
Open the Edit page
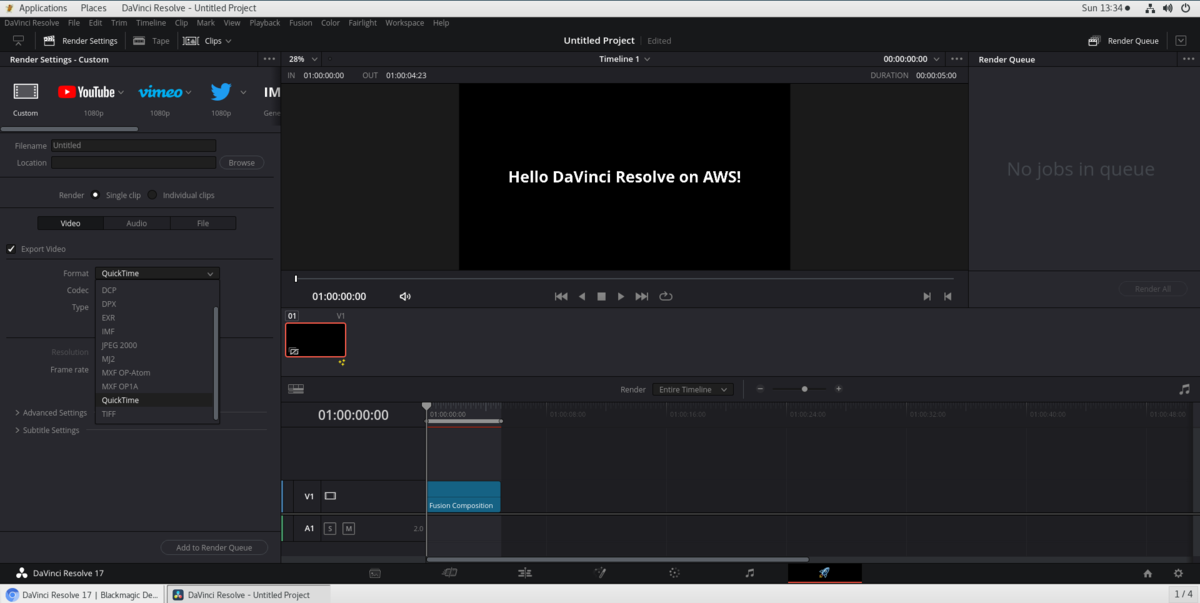point(525,573)
